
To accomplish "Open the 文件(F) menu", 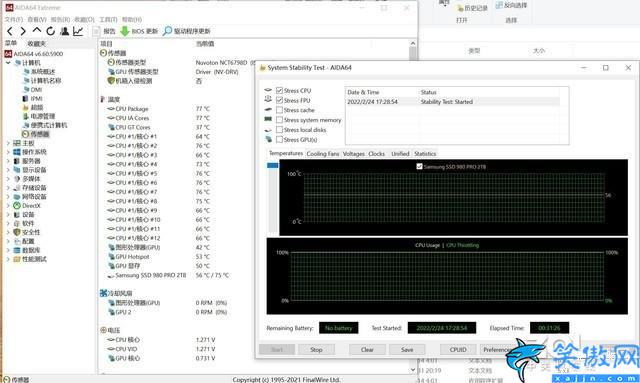I will (13, 19).
